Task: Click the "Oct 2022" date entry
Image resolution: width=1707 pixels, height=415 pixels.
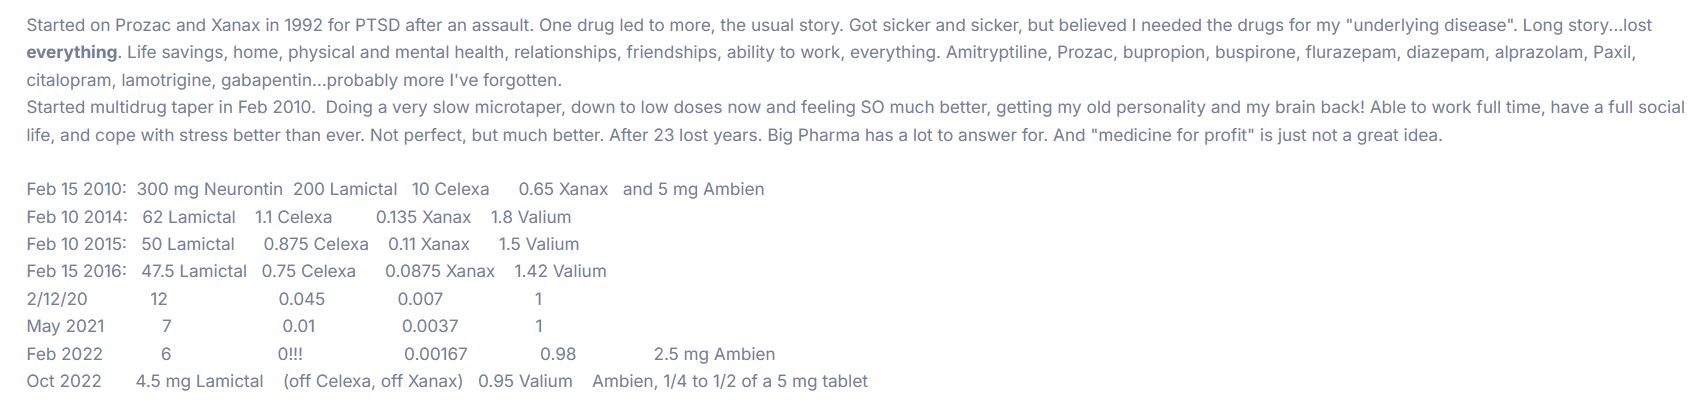Action: click(64, 381)
